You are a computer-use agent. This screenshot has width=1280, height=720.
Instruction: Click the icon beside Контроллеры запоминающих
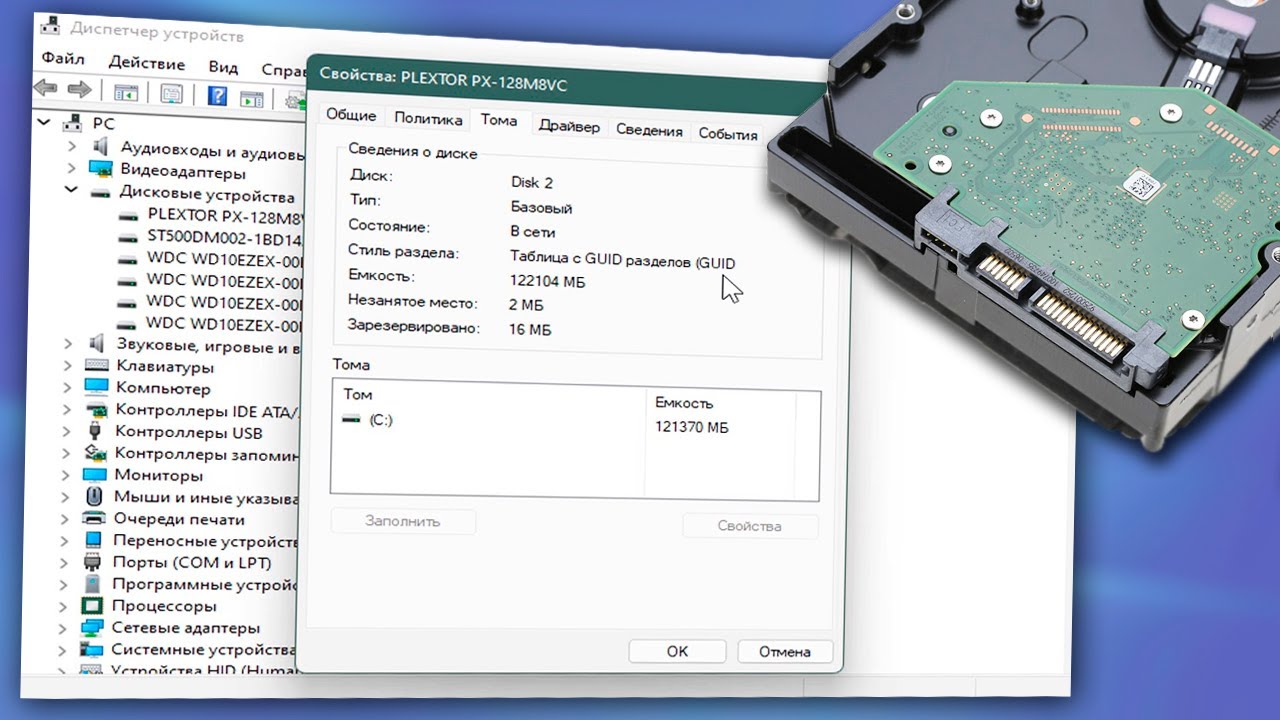(x=95, y=454)
